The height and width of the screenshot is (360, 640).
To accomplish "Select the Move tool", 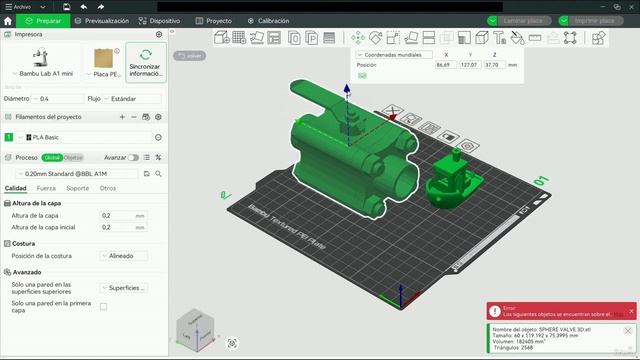I will point(358,38).
